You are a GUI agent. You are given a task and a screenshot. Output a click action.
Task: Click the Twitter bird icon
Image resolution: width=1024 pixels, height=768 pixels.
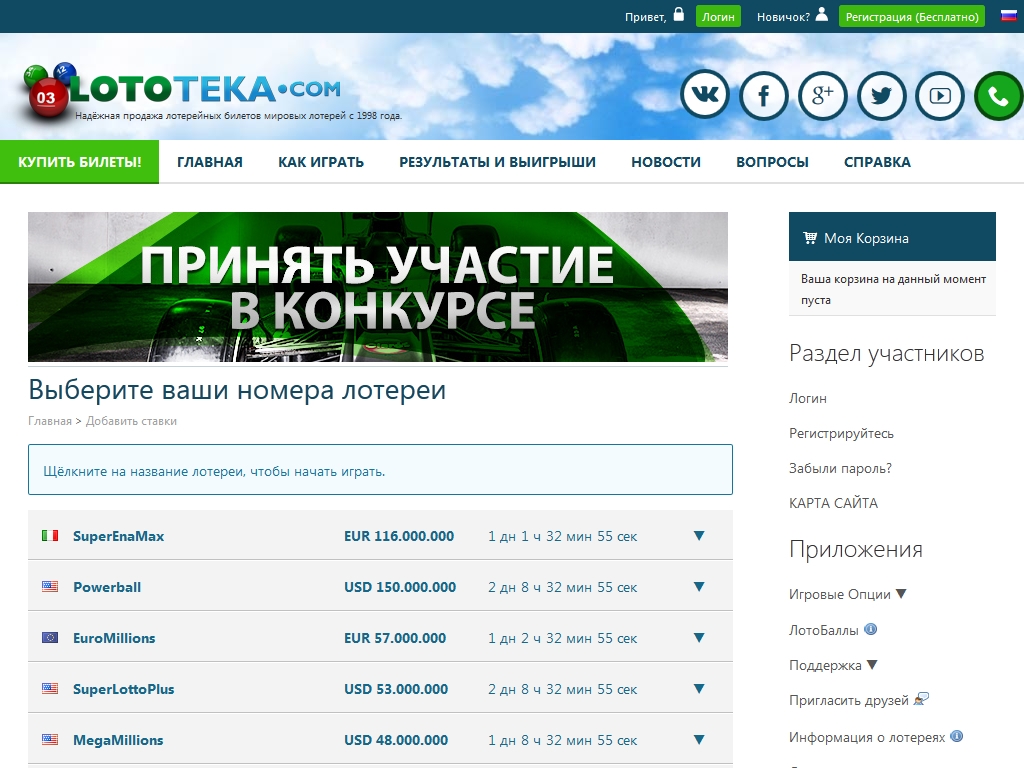click(881, 96)
